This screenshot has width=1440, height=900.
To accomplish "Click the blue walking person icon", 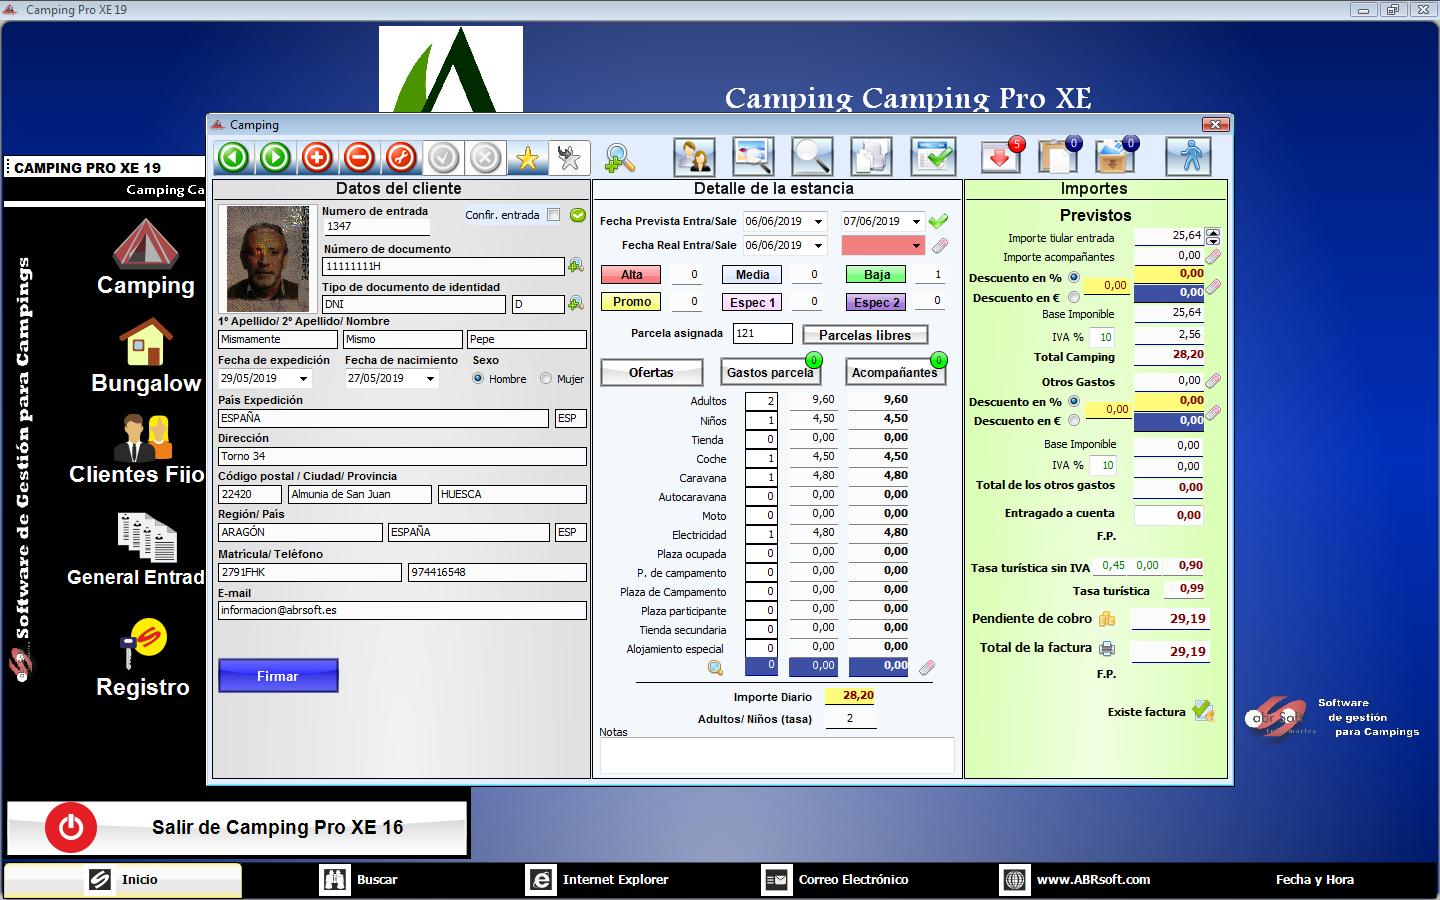I will (1188, 157).
